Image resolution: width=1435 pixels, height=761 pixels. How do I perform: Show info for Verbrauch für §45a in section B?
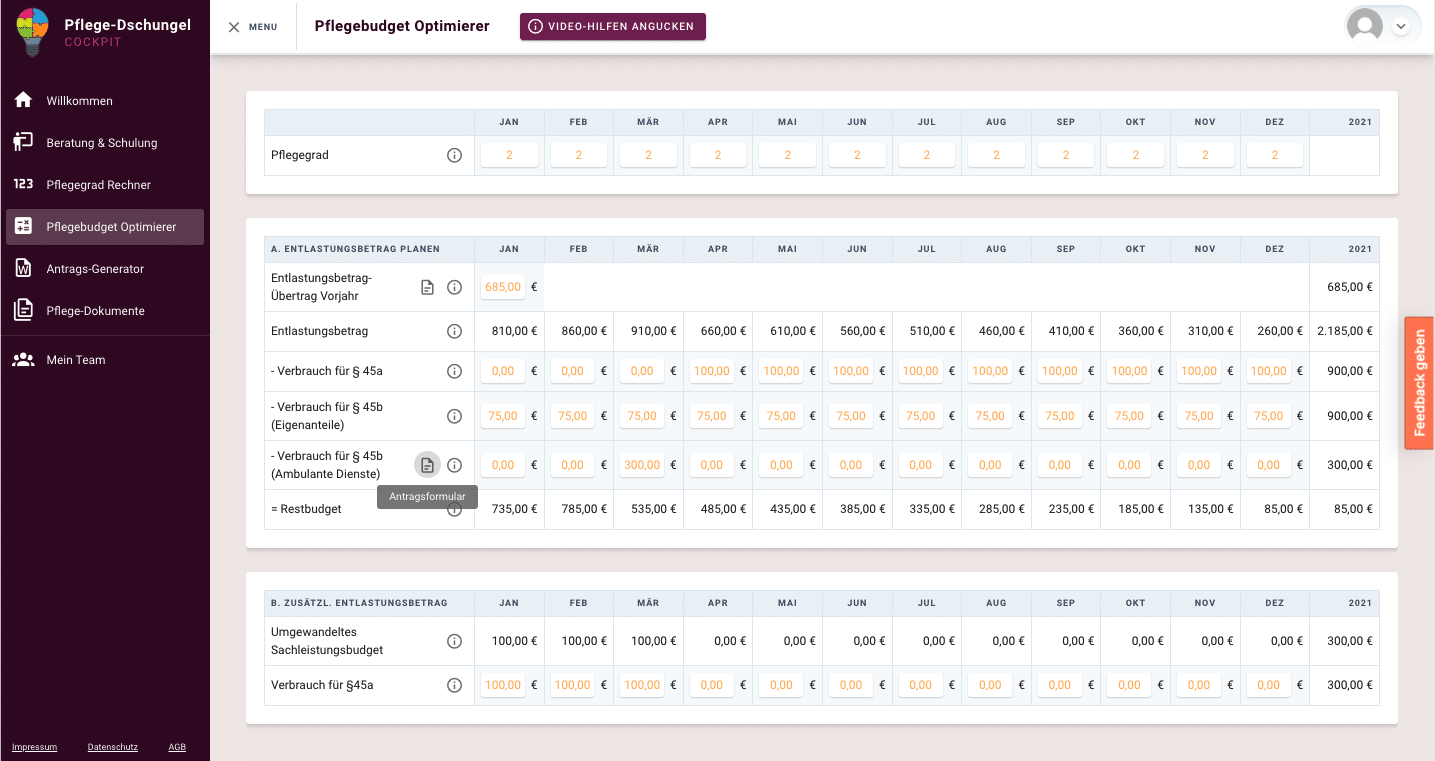454,685
